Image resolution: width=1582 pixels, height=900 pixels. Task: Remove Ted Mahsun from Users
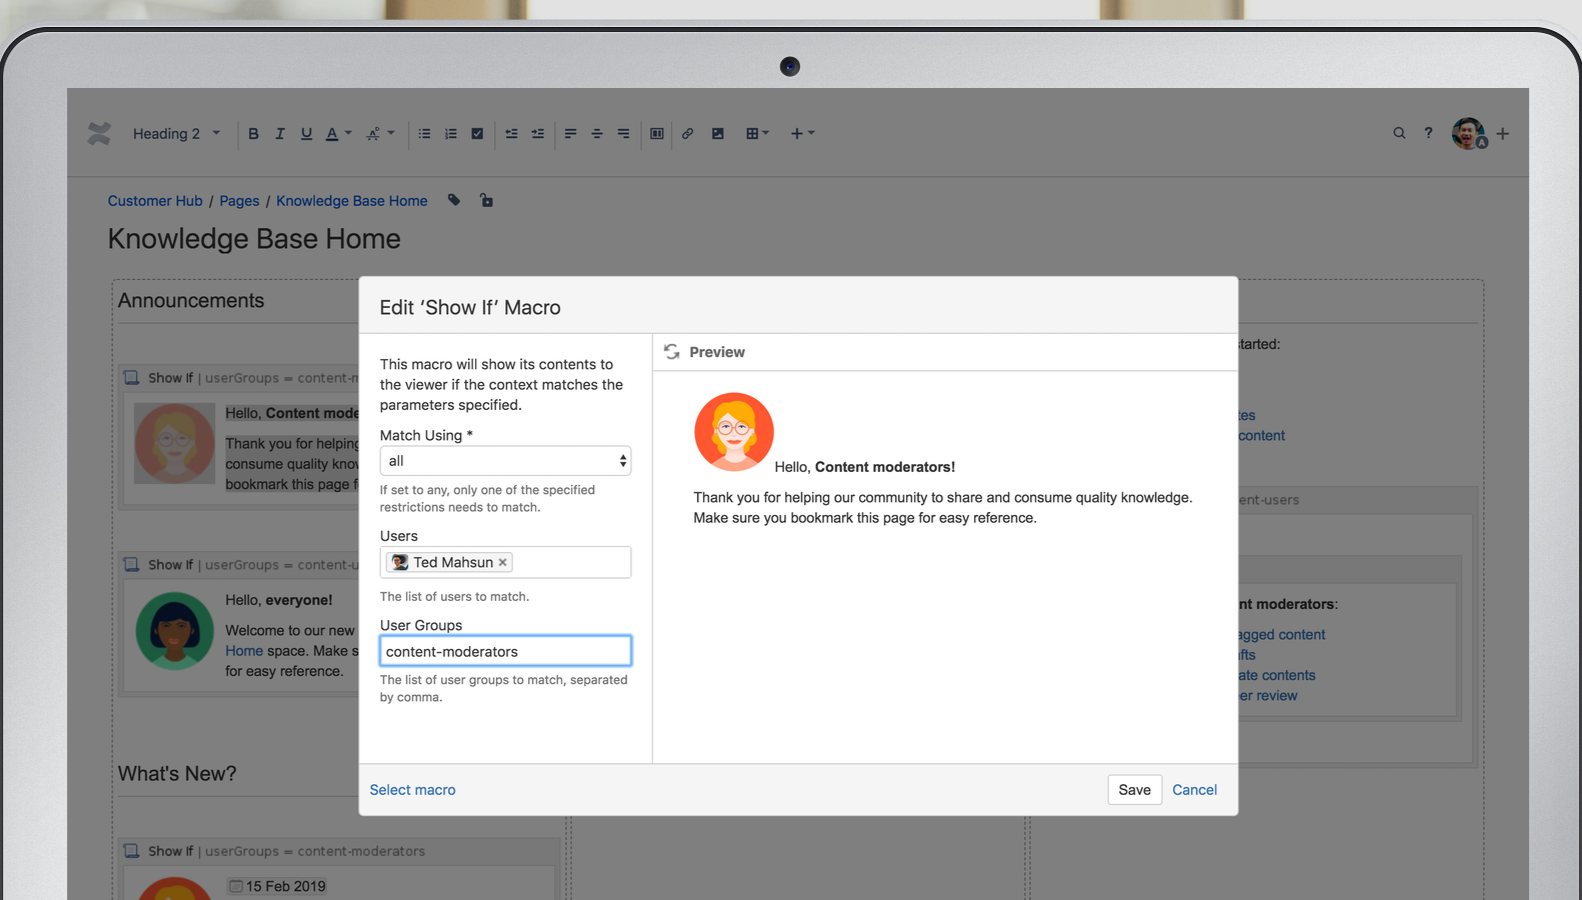tap(503, 563)
